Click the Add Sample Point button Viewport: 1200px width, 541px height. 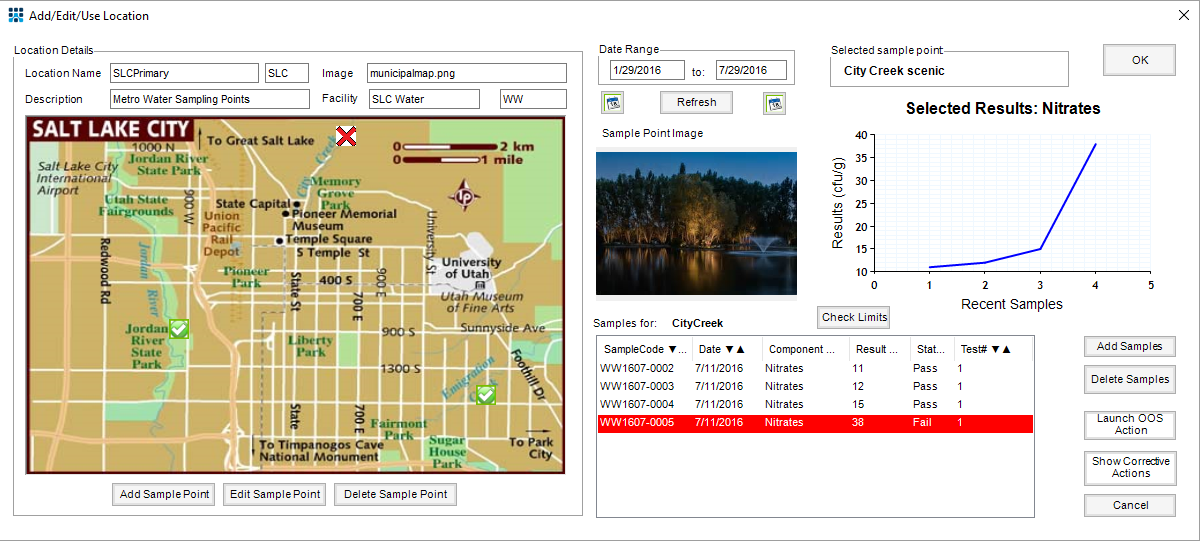pos(164,494)
